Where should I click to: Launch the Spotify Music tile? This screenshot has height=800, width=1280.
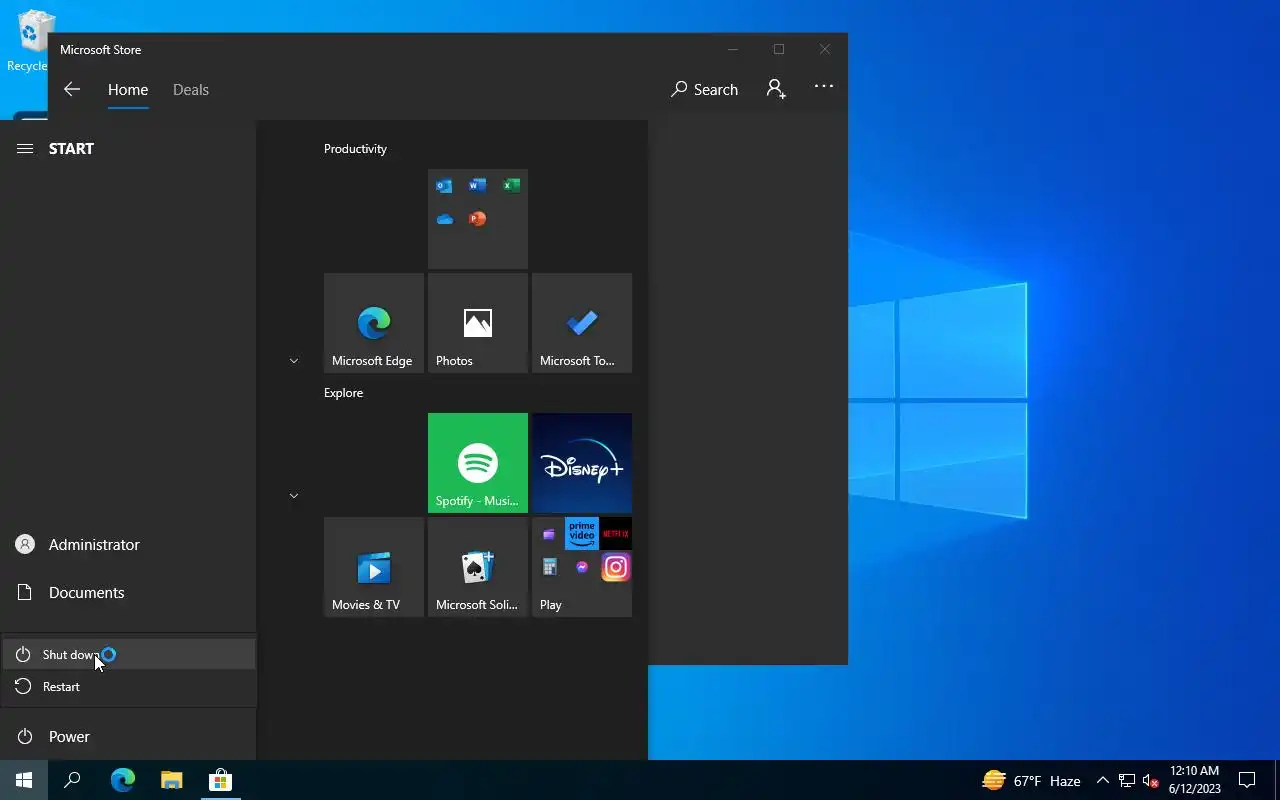pyautogui.click(x=478, y=463)
